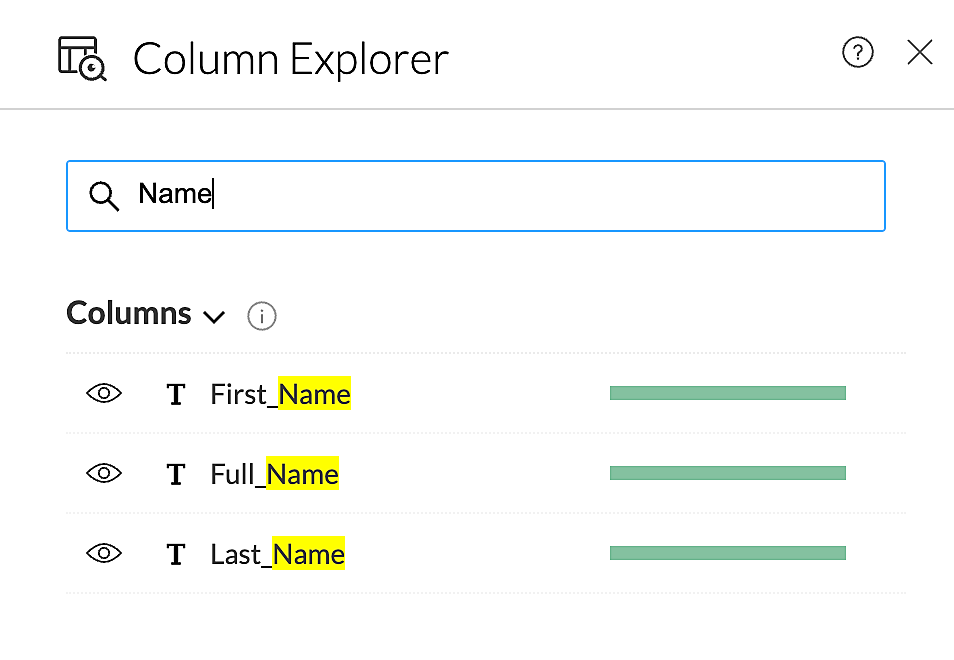Click the text type icon for Full_Name
Image resolution: width=954 pixels, height=660 pixels.
(176, 474)
